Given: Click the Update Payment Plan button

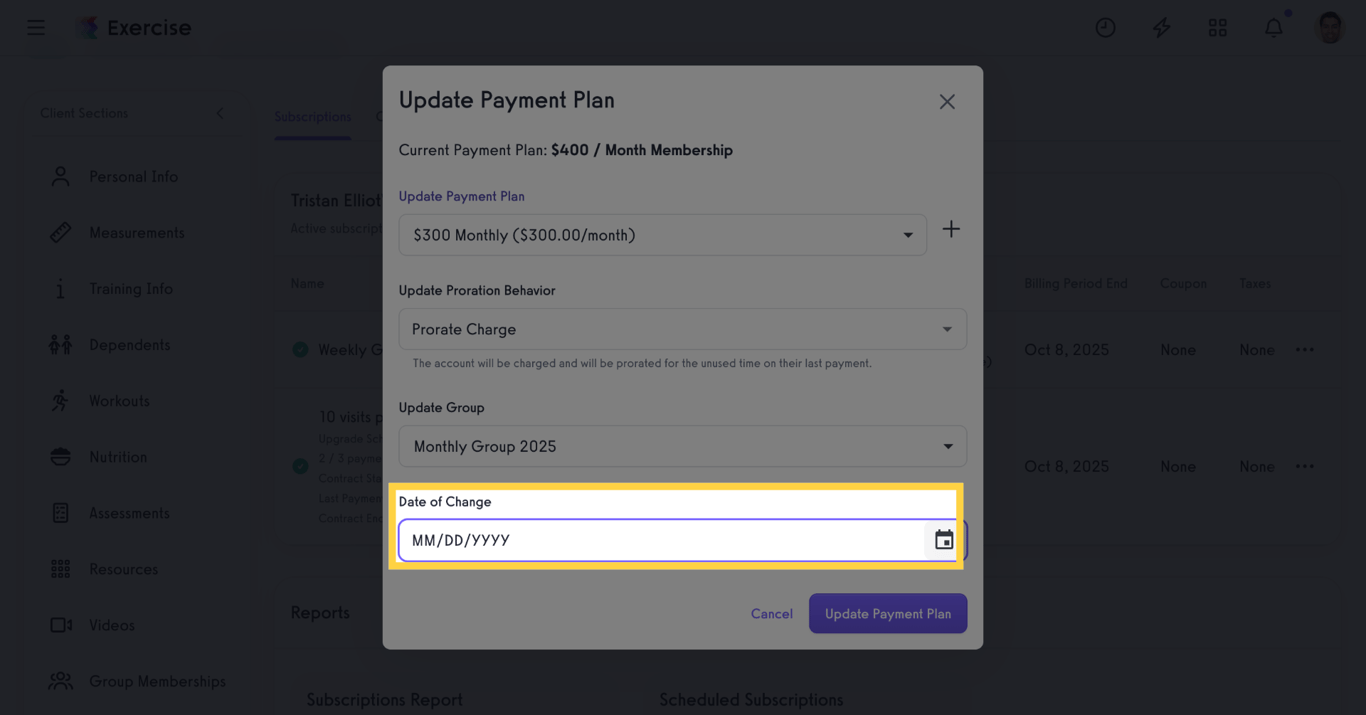Looking at the screenshot, I should click(x=887, y=614).
